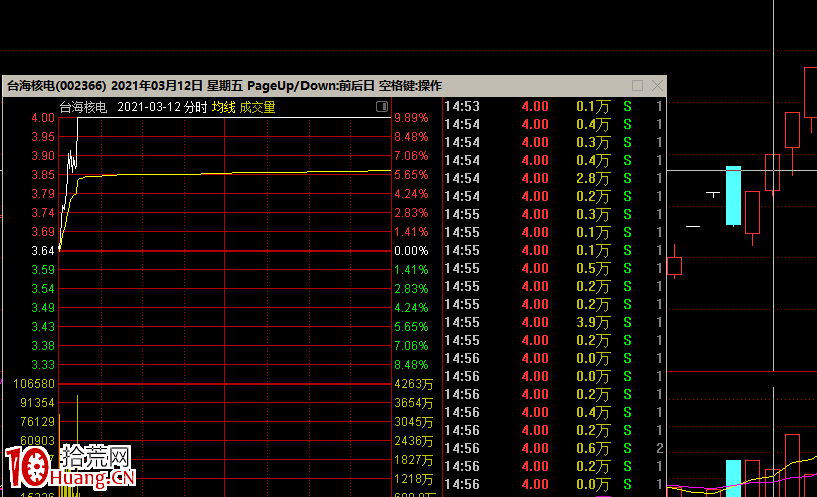
Task: Click the 3.64 previous close price label
Action: click(43, 251)
